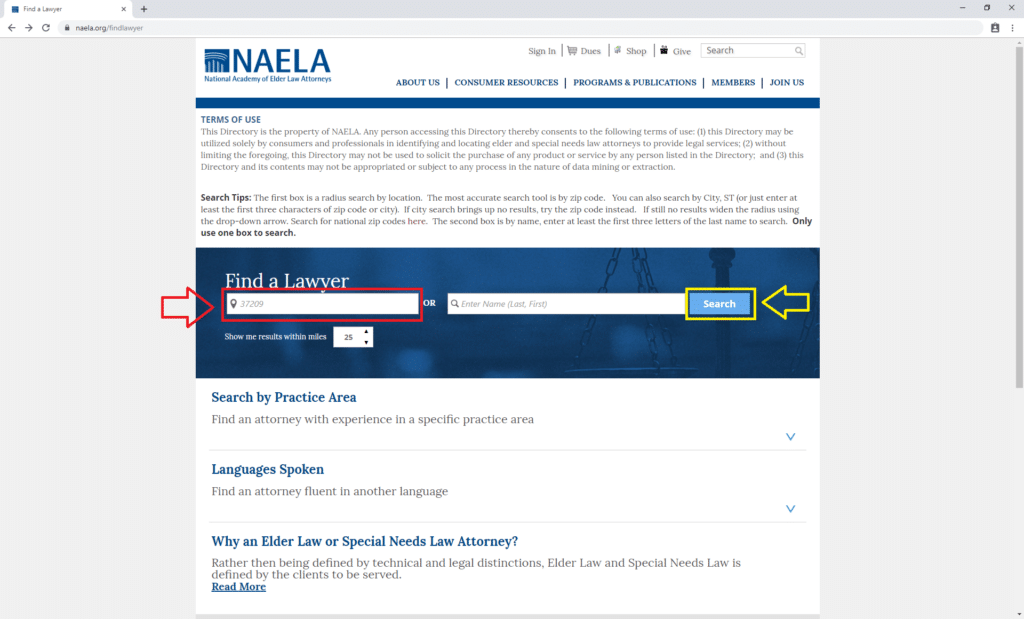Expand the Search by Practice Area chevron

790,437
